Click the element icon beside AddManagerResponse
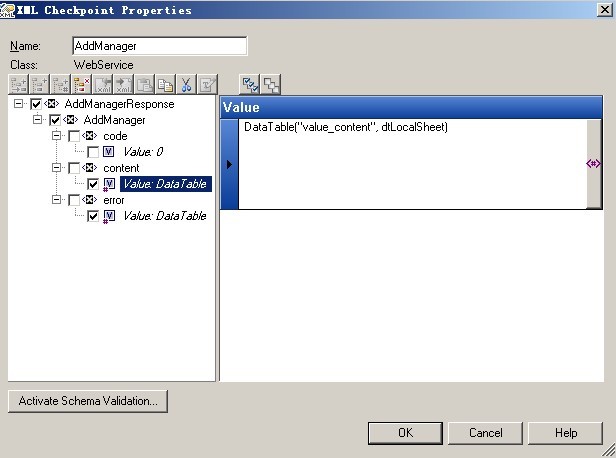The image size is (616, 458). click(x=51, y=104)
